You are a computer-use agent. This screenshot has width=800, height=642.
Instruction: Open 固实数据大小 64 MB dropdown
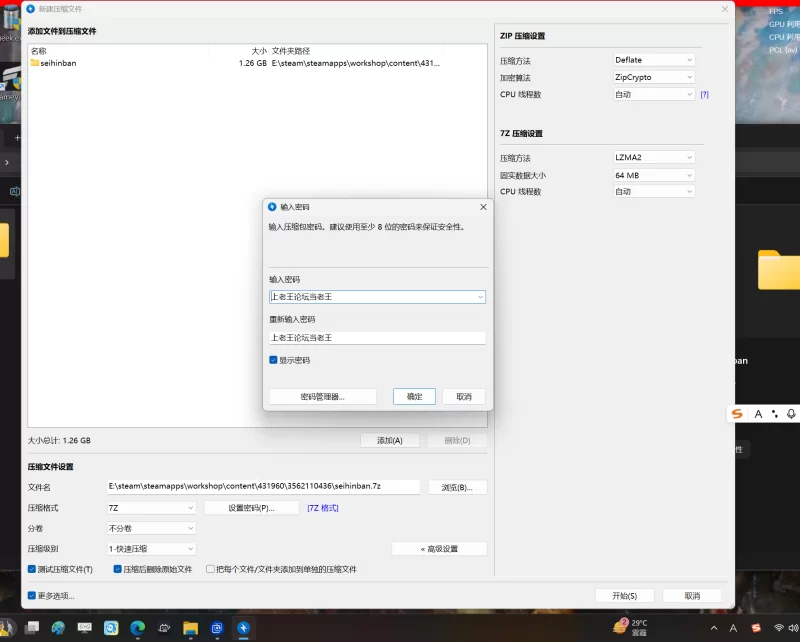654,175
